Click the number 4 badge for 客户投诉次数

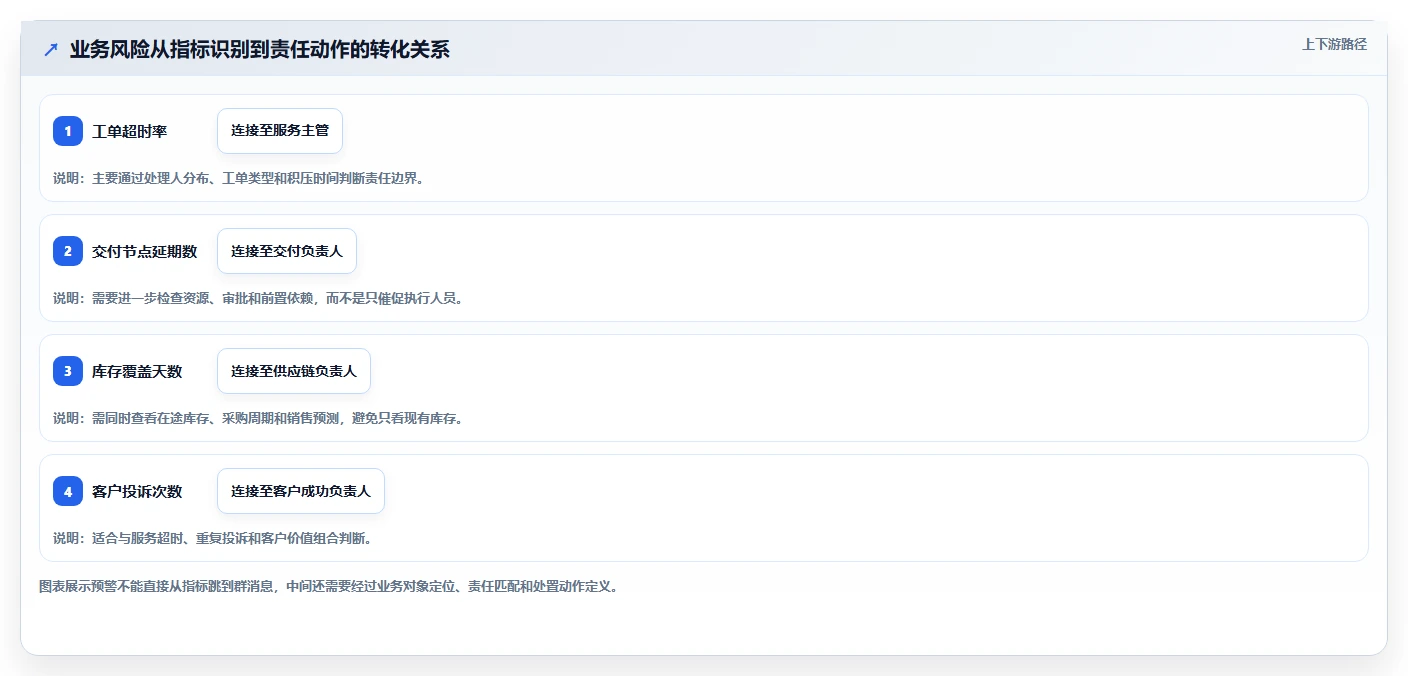[68, 491]
